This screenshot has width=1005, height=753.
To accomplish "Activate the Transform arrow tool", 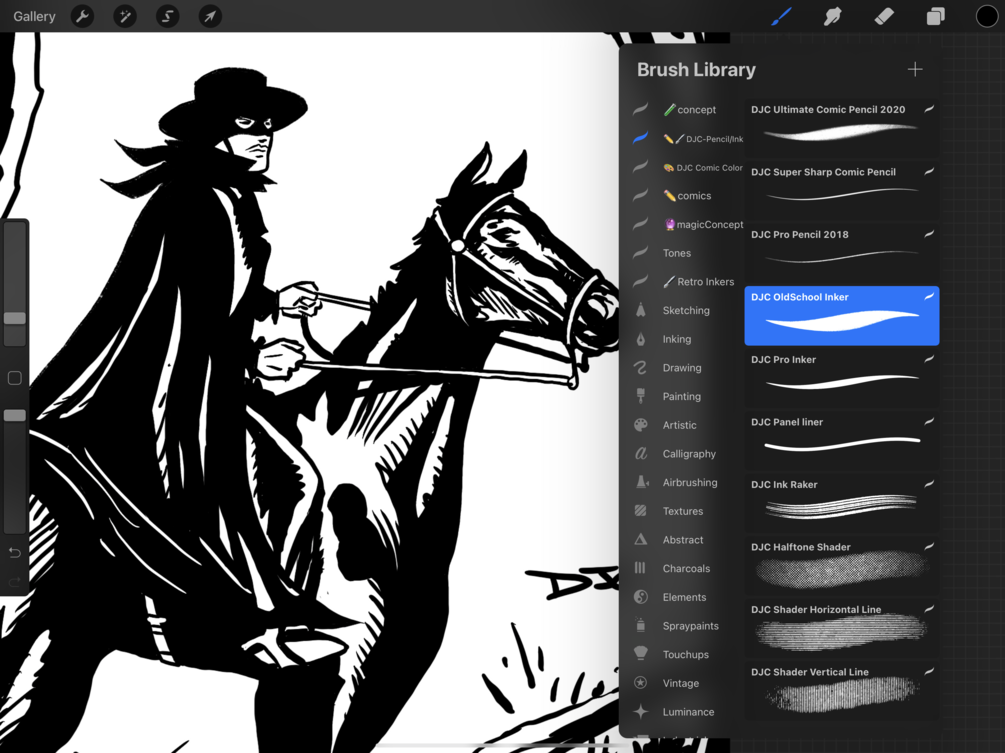I will click(210, 16).
